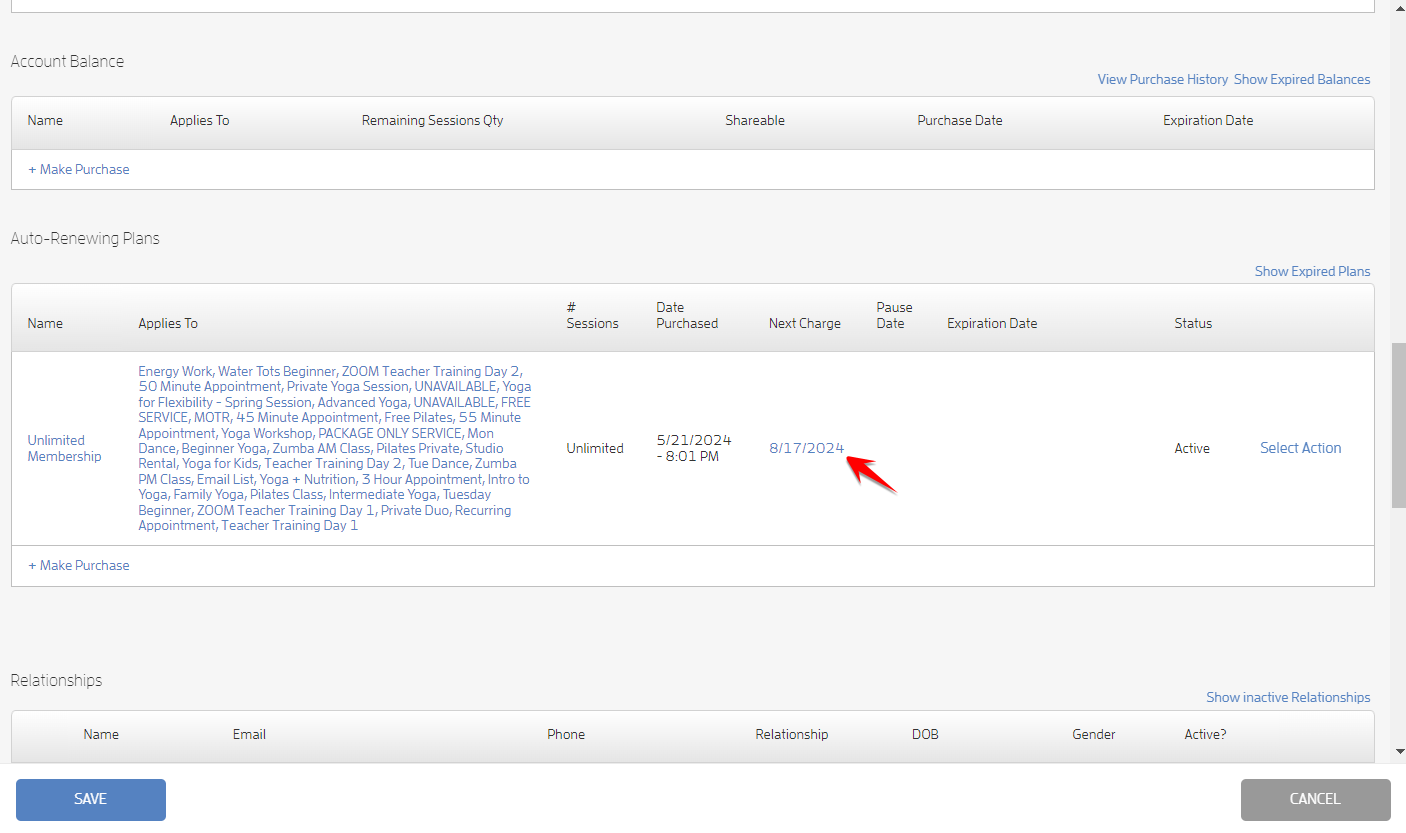
Task: Click Show inactive Relationships link
Action: coord(1288,697)
